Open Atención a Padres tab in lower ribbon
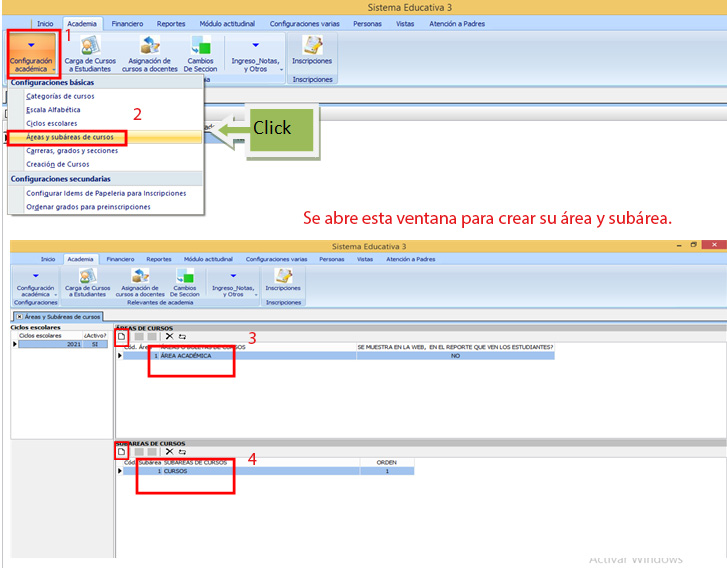 411,259
